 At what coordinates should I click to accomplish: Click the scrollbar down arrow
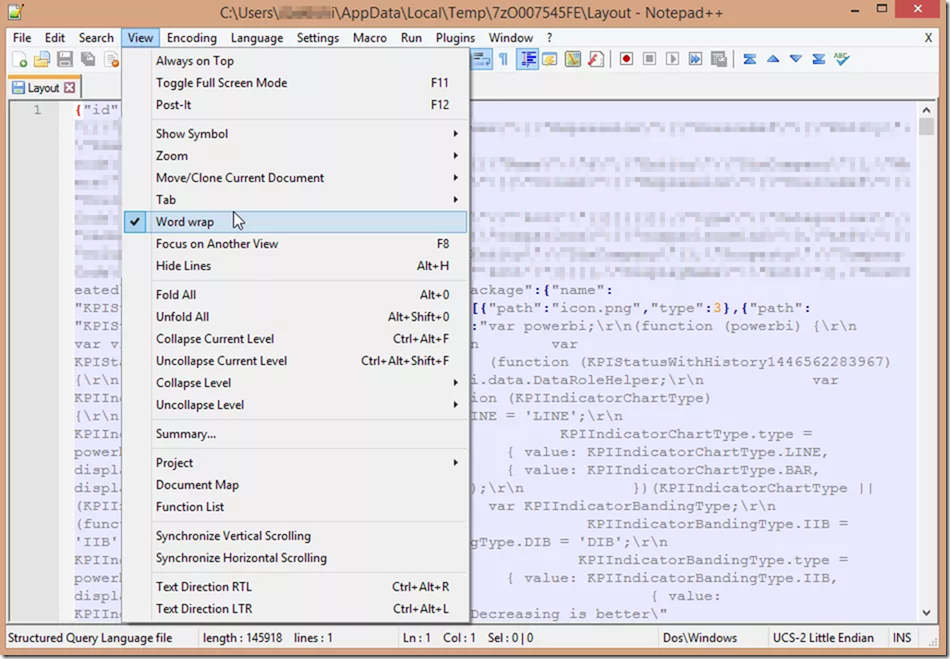926,613
